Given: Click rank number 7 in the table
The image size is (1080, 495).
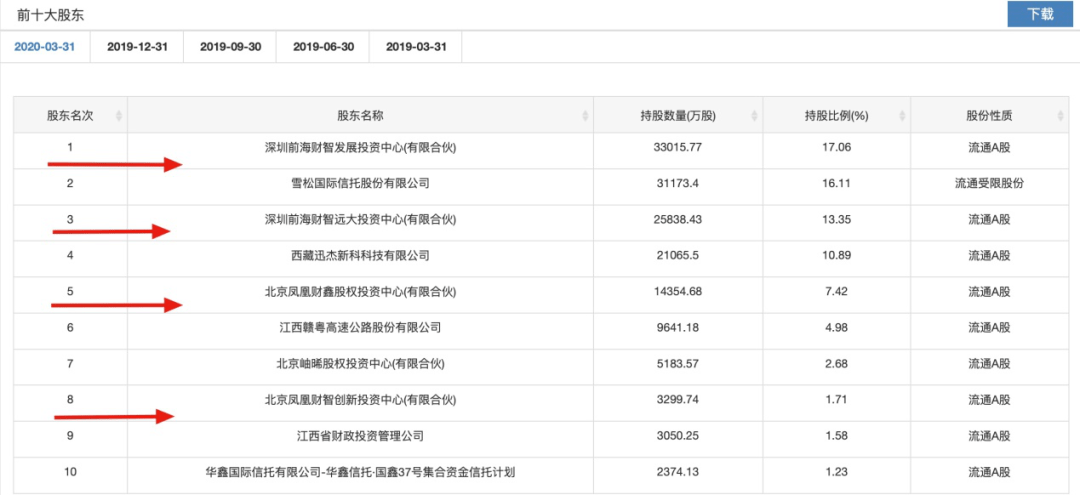Looking at the screenshot, I should (70, 364).
